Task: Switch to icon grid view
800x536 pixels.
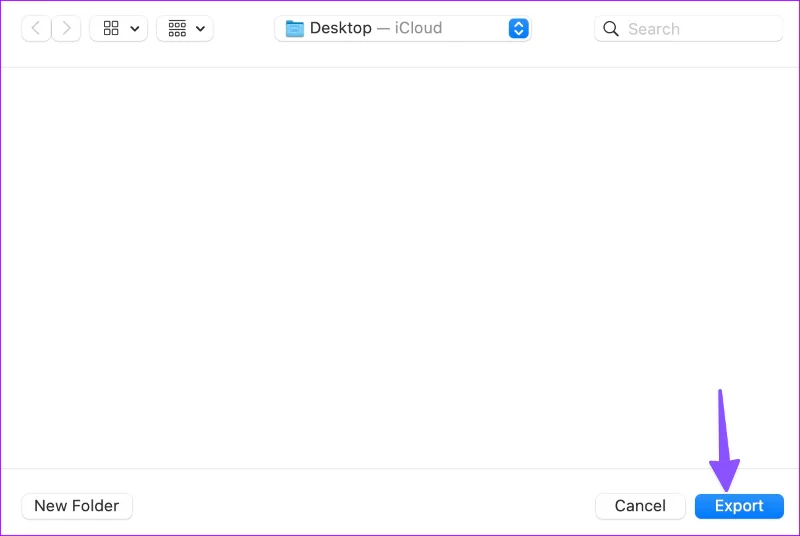Action: pyautogui.click(x=111, y=29)
